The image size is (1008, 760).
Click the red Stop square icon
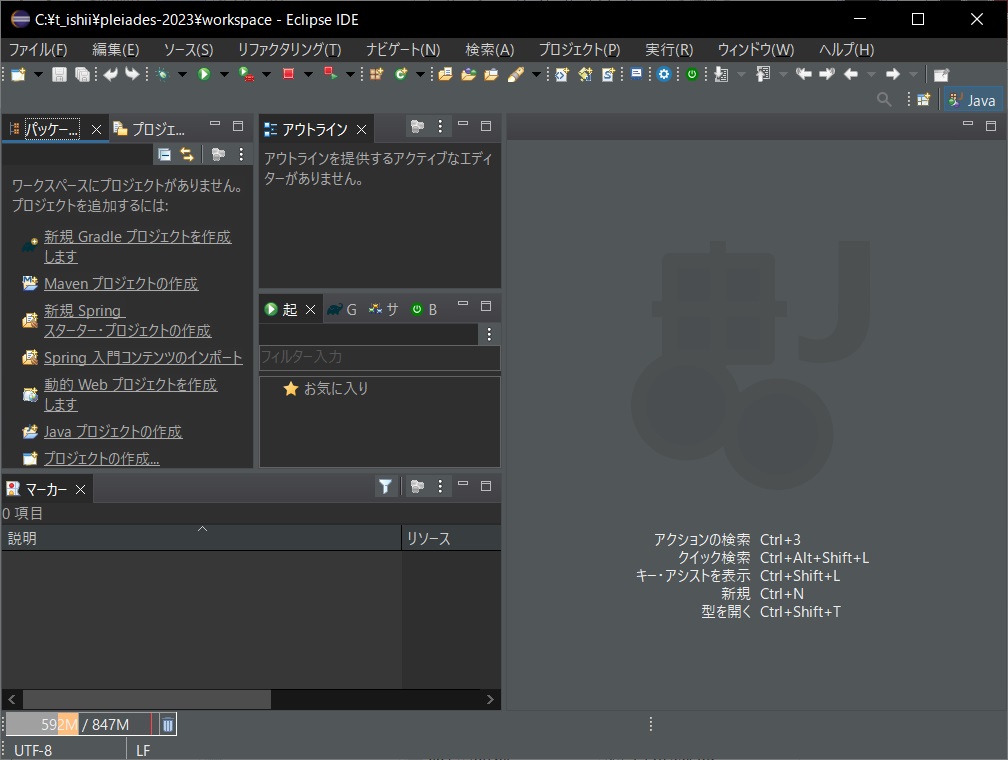click(x=288, y=75)
